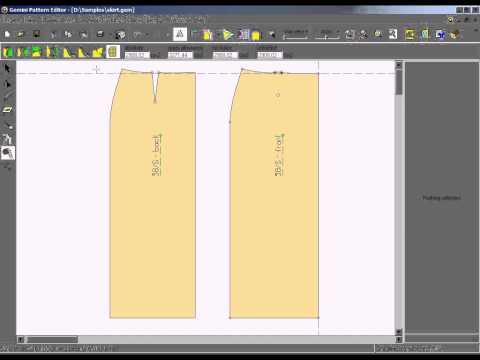Click the yellow double-piece icon before the highlighted one
The width and height of the screenshot is (480, 360).
[98, 52]
